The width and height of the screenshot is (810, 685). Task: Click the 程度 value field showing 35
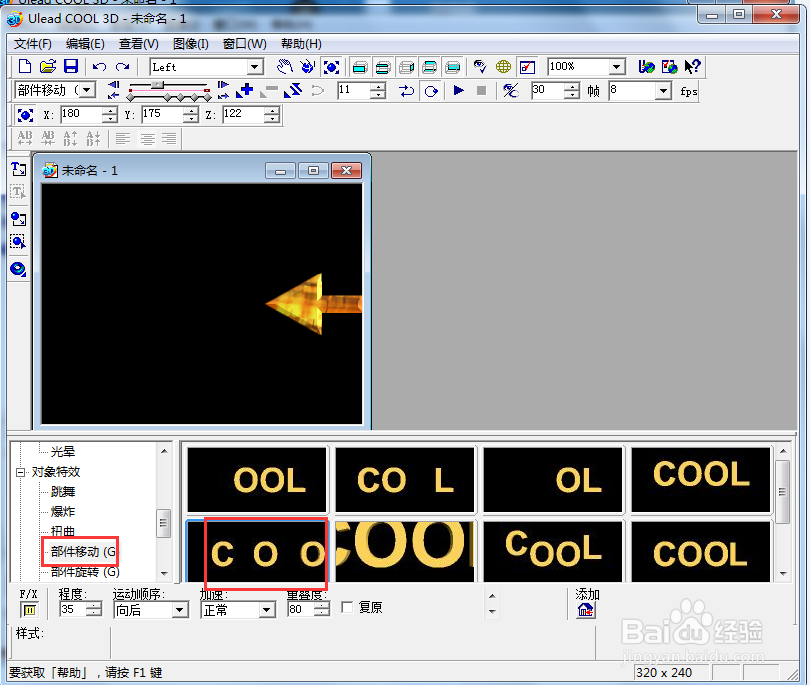point(74,610)
